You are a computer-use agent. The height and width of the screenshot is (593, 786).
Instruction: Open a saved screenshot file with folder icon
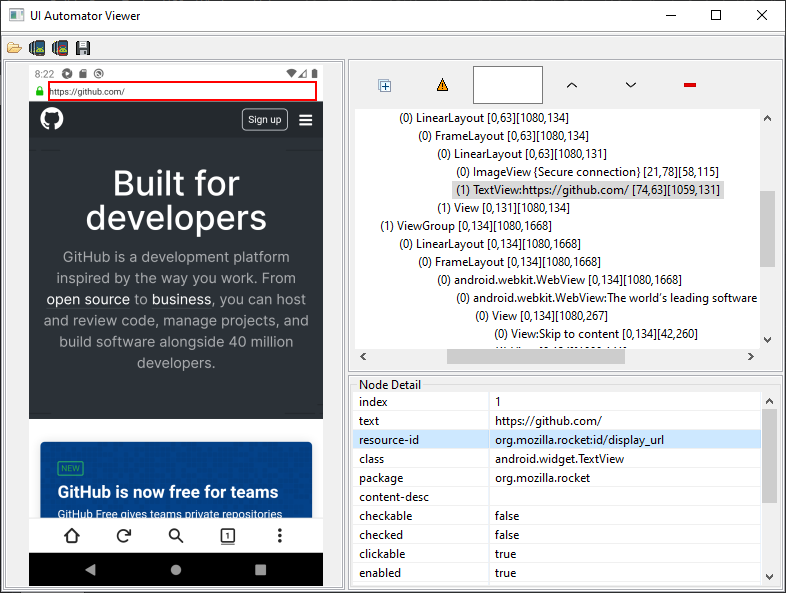pos(14,48)
